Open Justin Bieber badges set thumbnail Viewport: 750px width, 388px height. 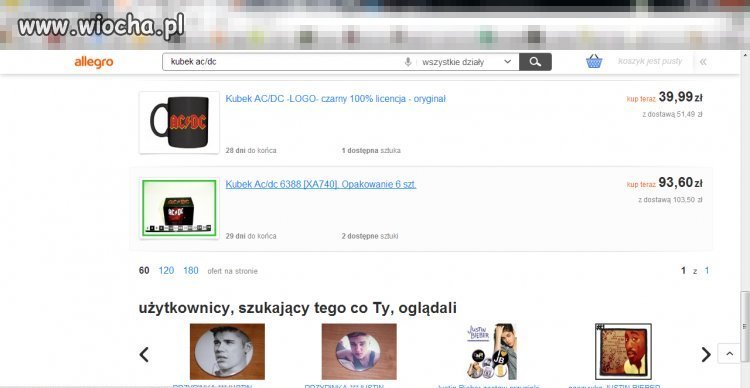click(491, 351)
